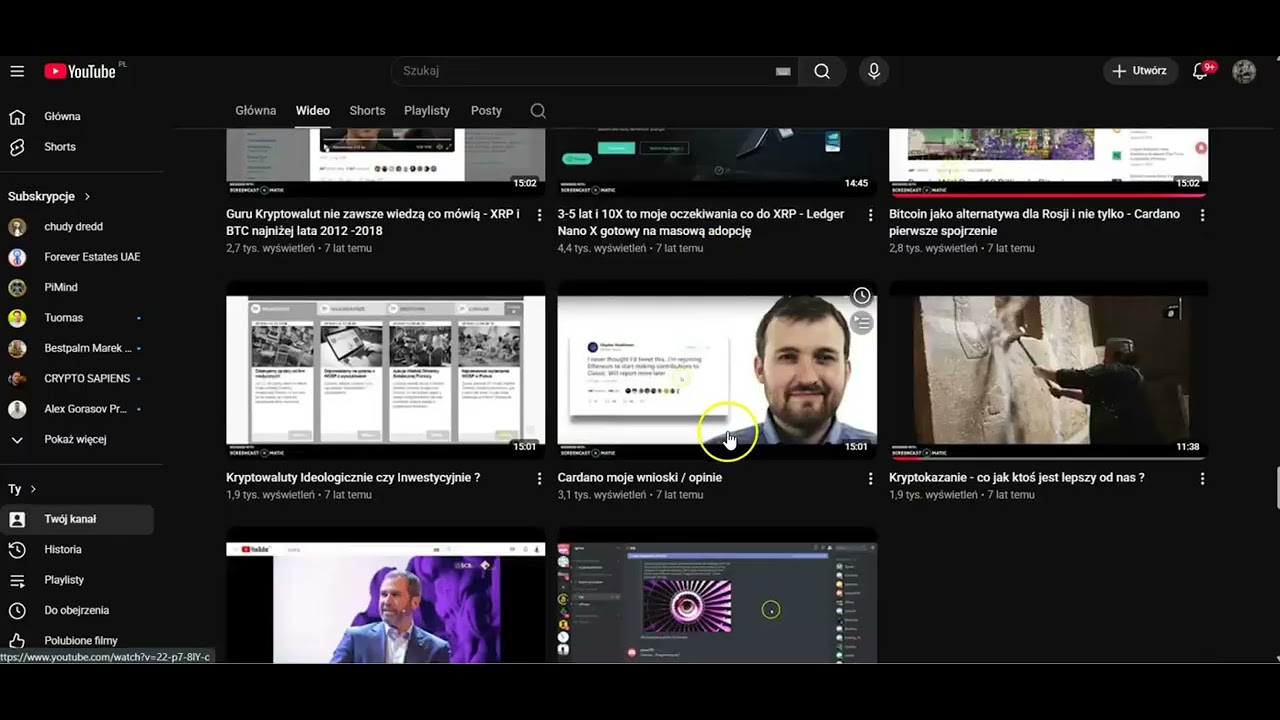Screen dimensions: 1280x720
Task: Click the search magnifier button
Action: 822,71
